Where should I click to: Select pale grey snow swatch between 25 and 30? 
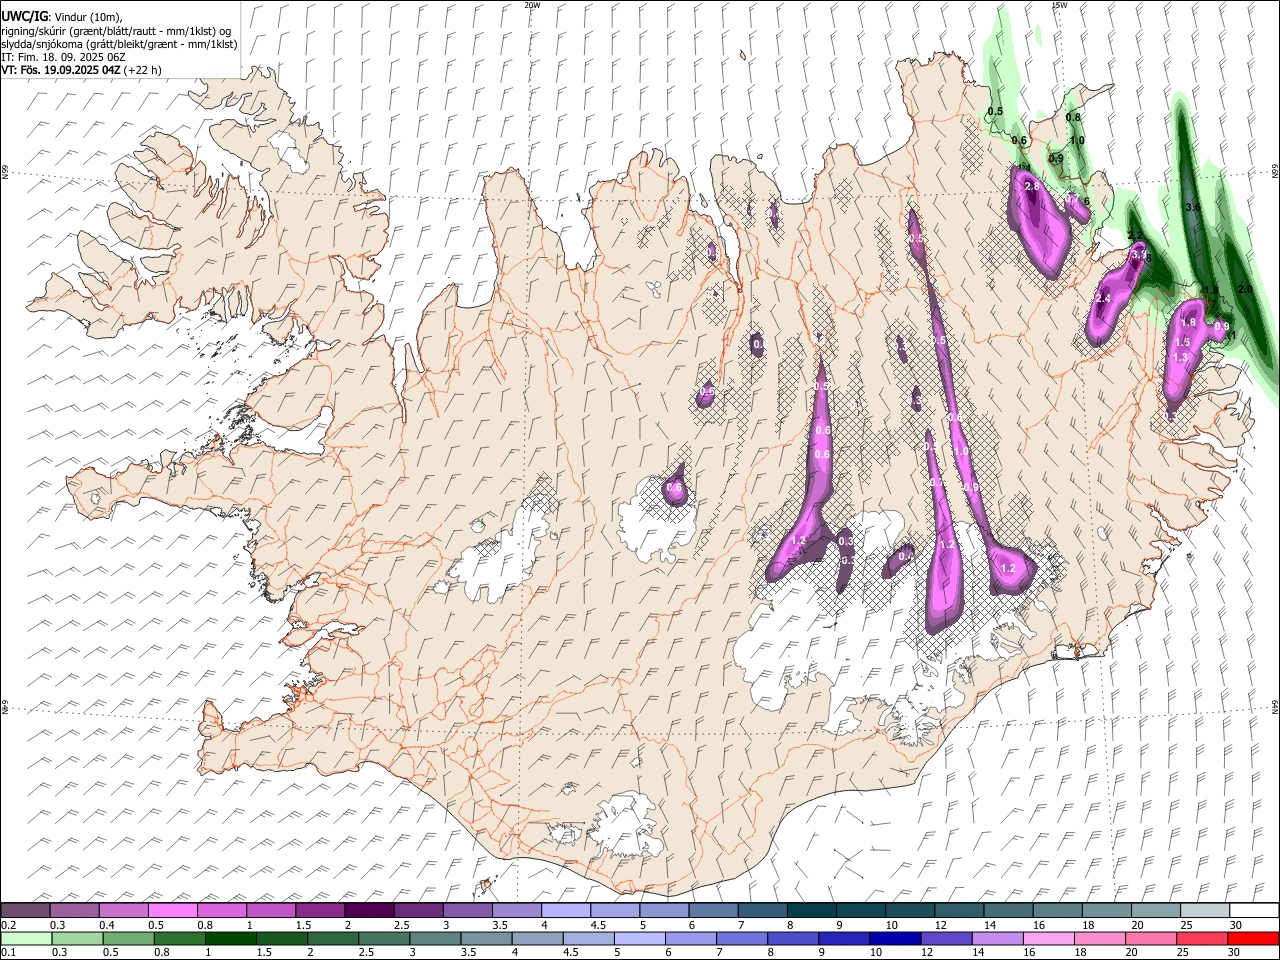[x=1206, y=910]
